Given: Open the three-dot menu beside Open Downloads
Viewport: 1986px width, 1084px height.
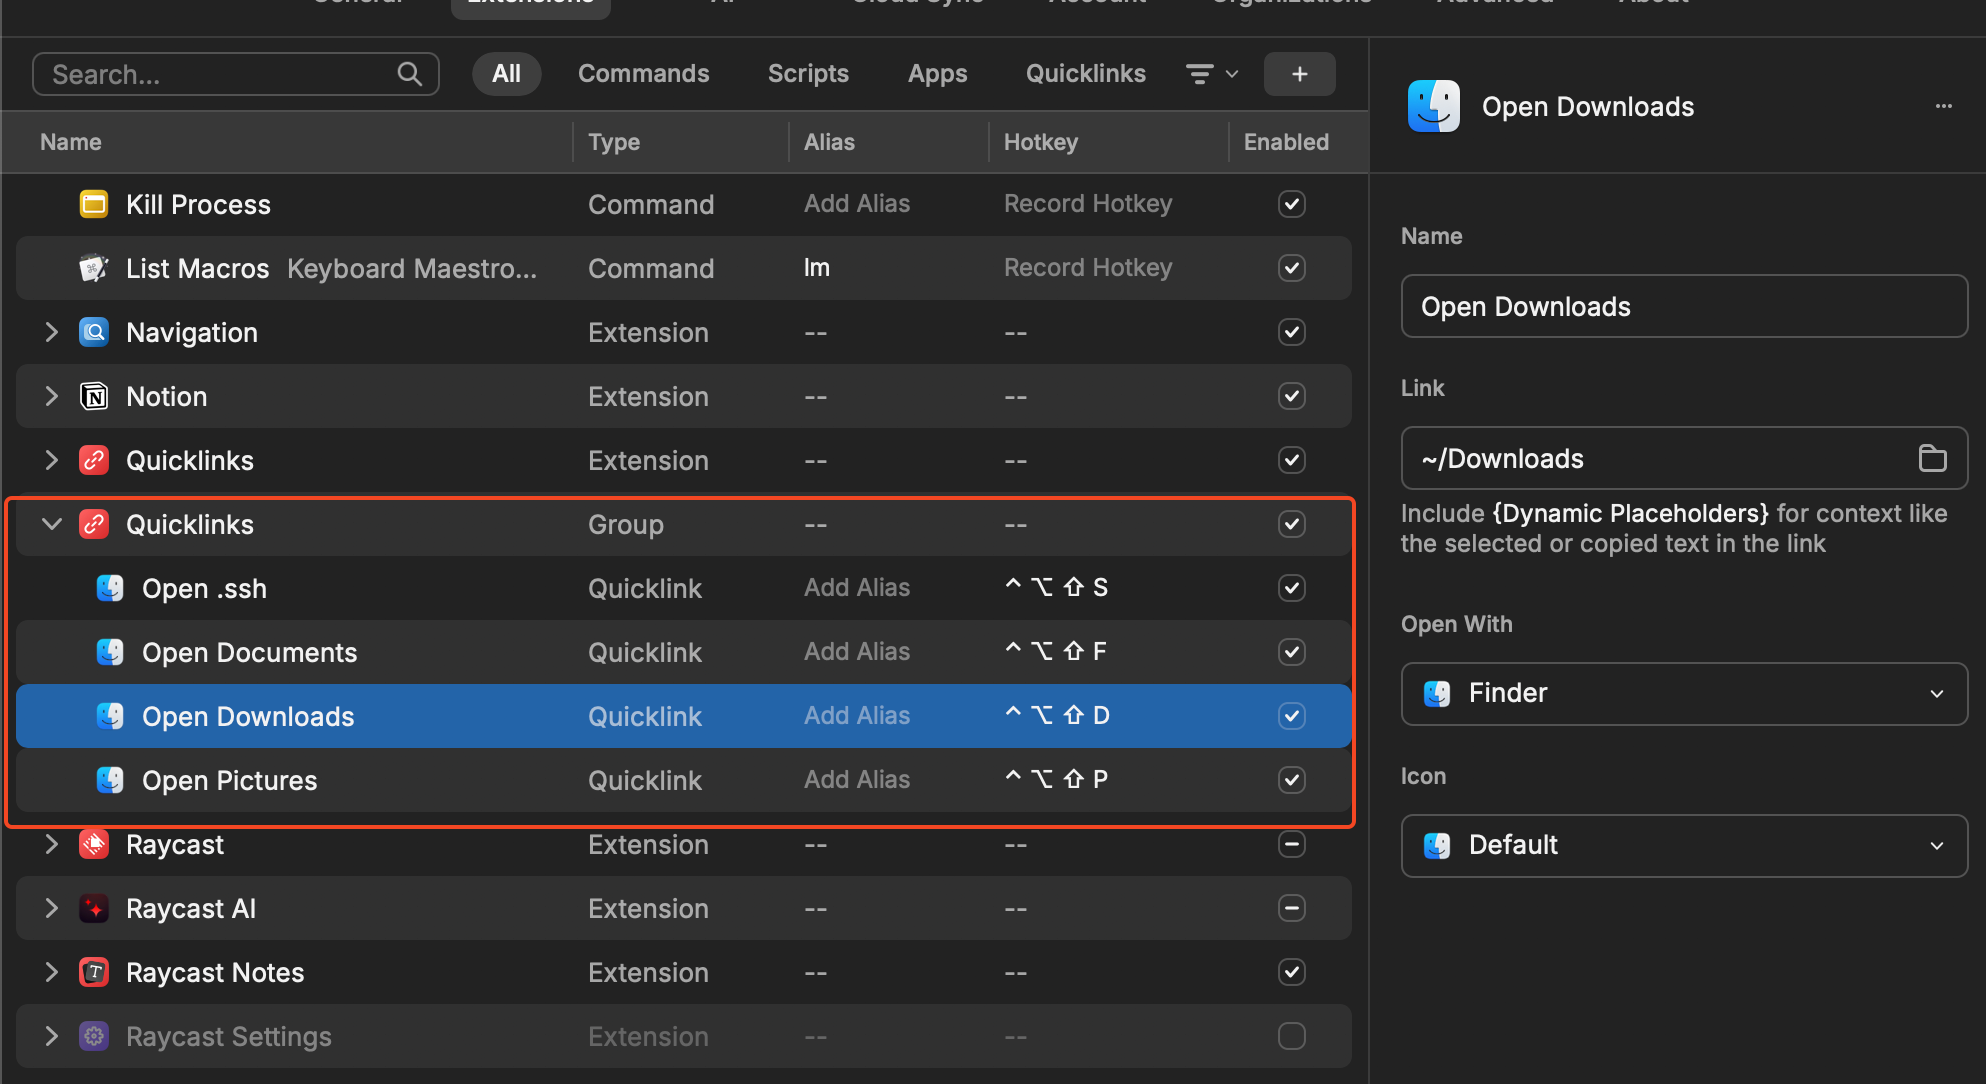Looking at the screenshot, I should pos(1943,106).
